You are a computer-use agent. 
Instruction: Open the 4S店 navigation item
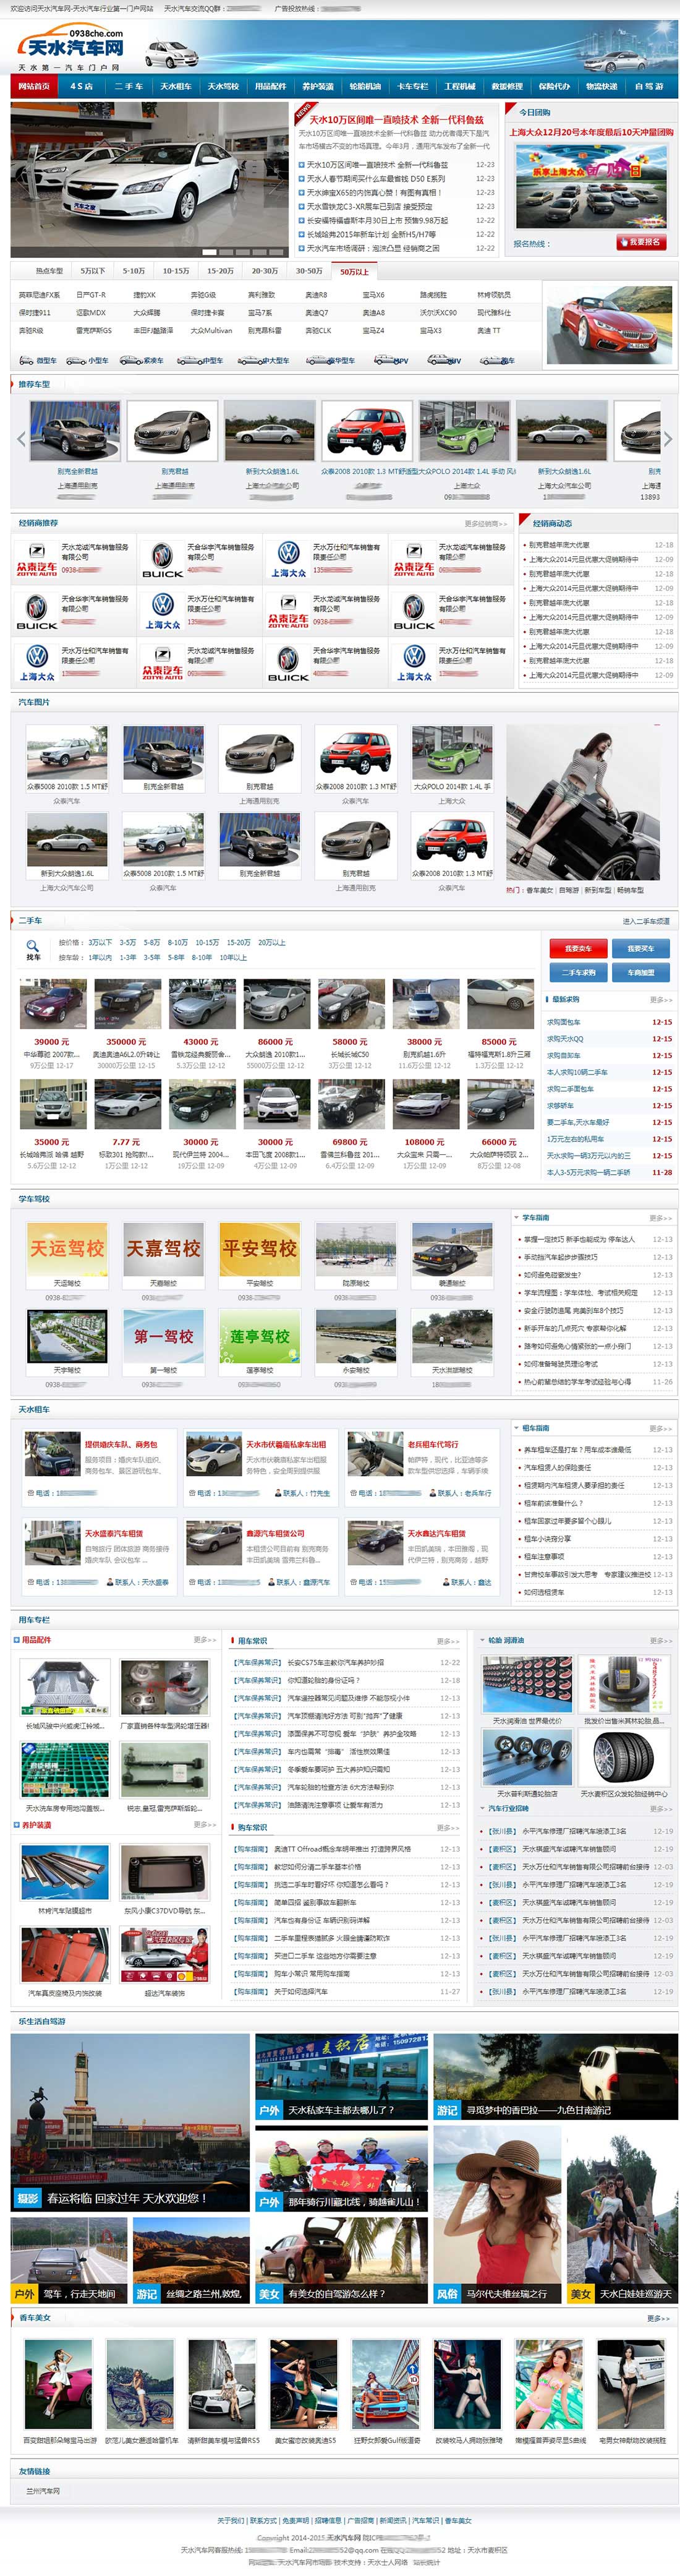click(81, 86)
